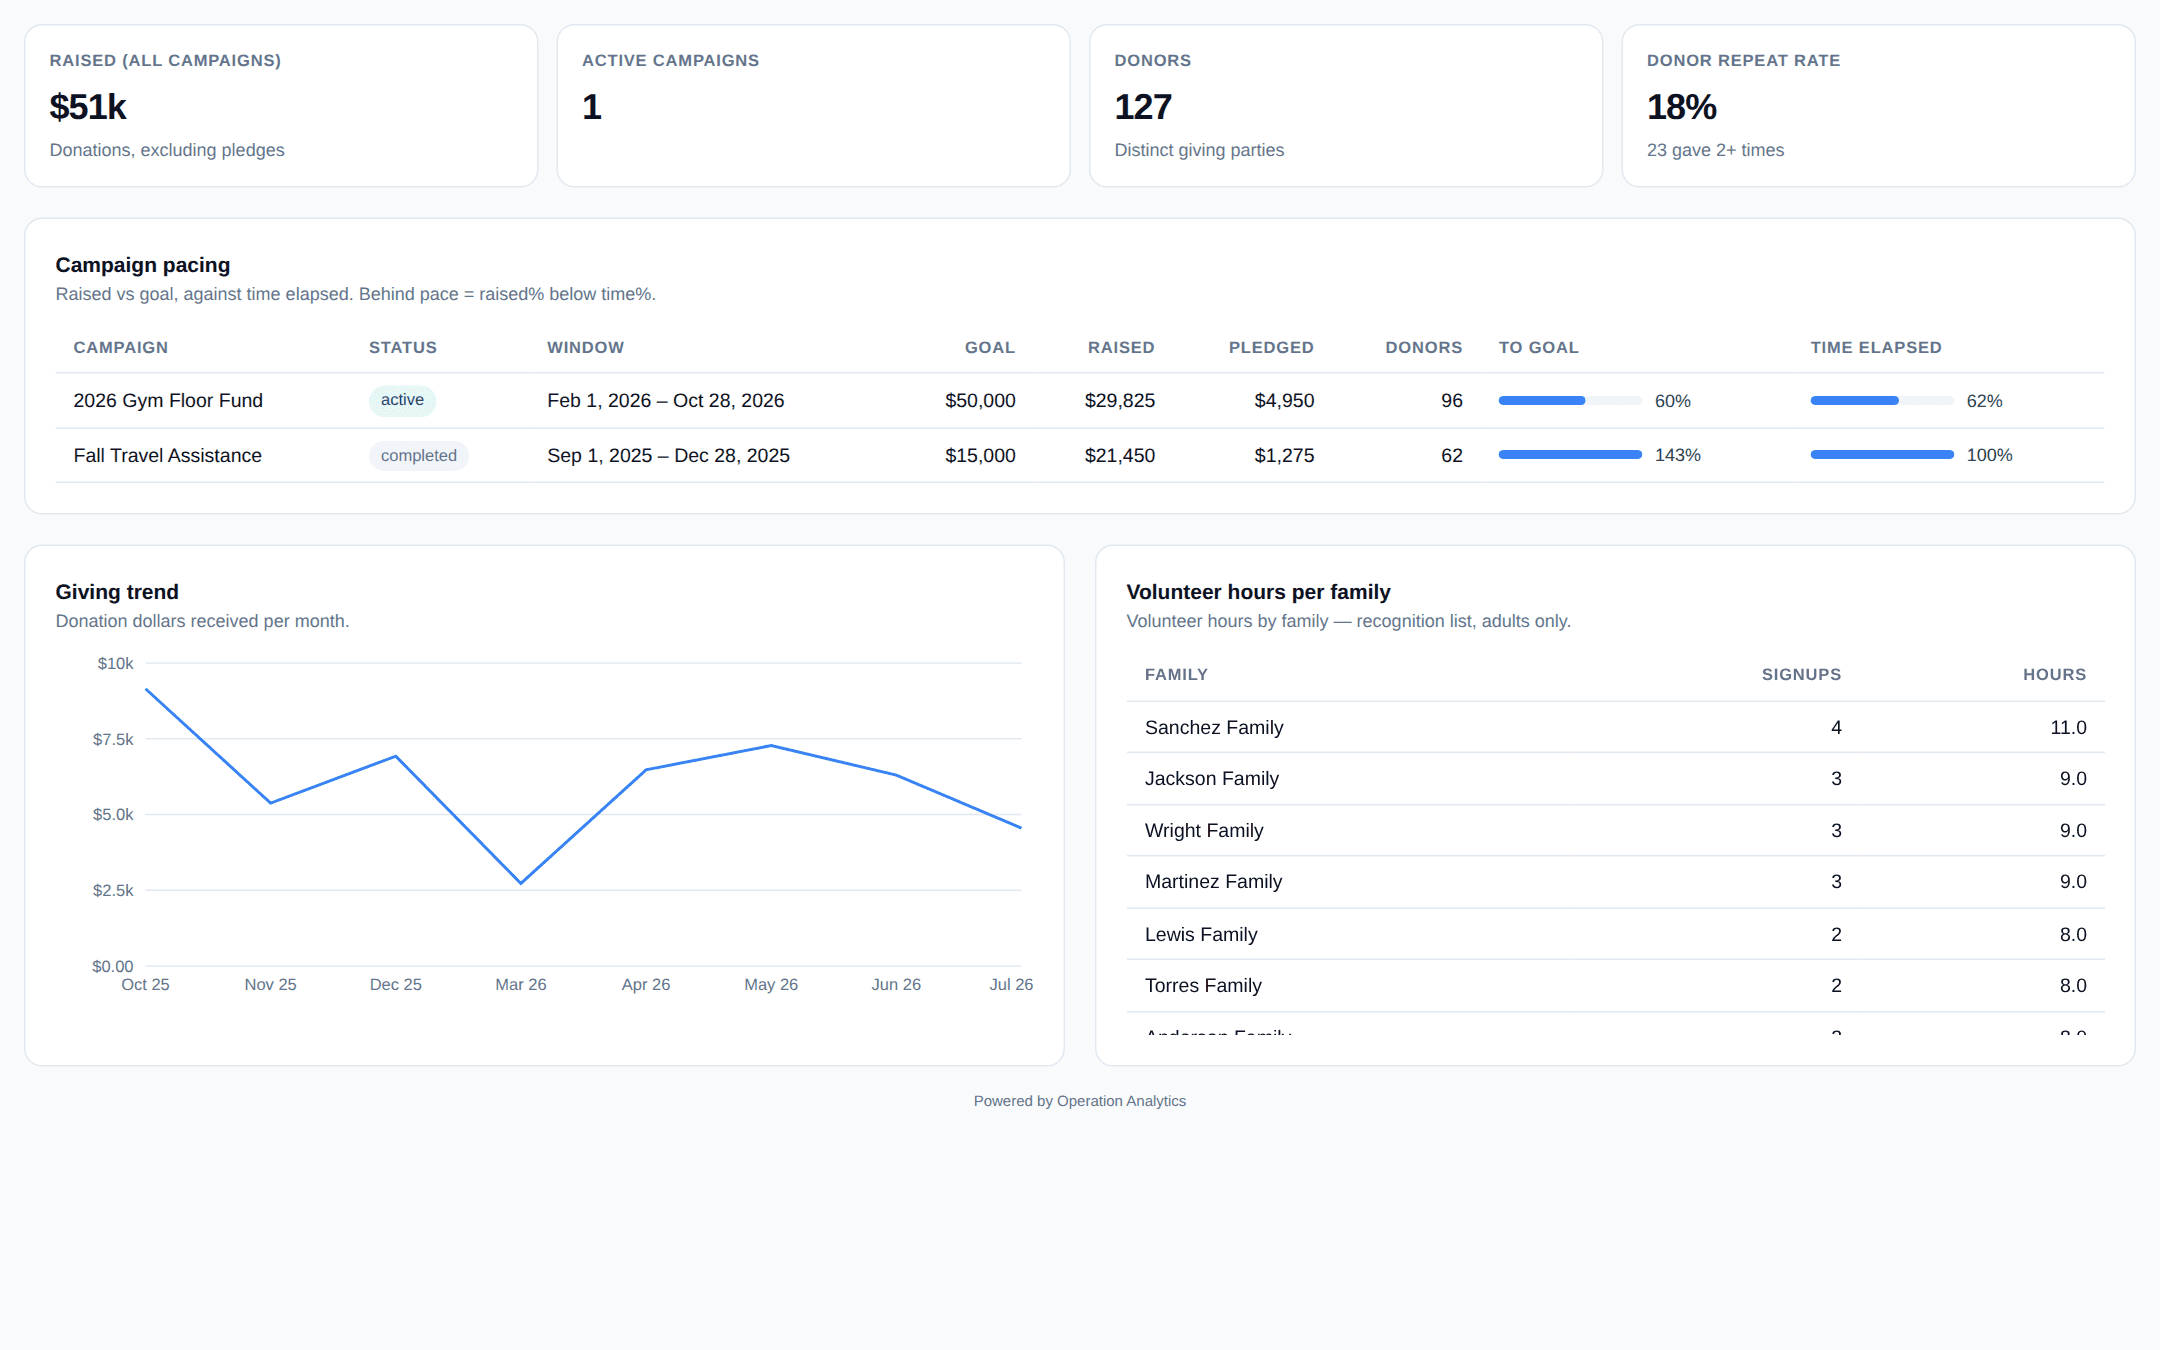Select the Sanchez Family row
2160x1350 pixels.
tap(1615, 728)
